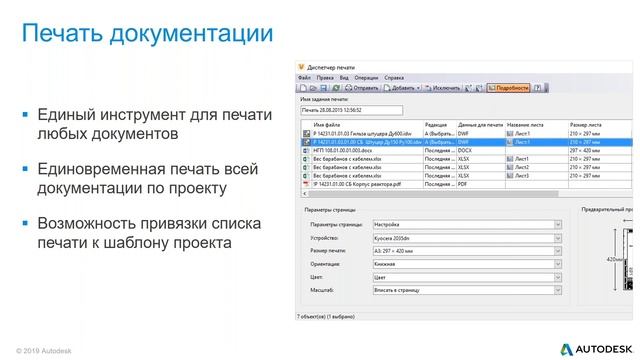
Task: Click the move item down toolbar icon
Action: coord(479,88)
